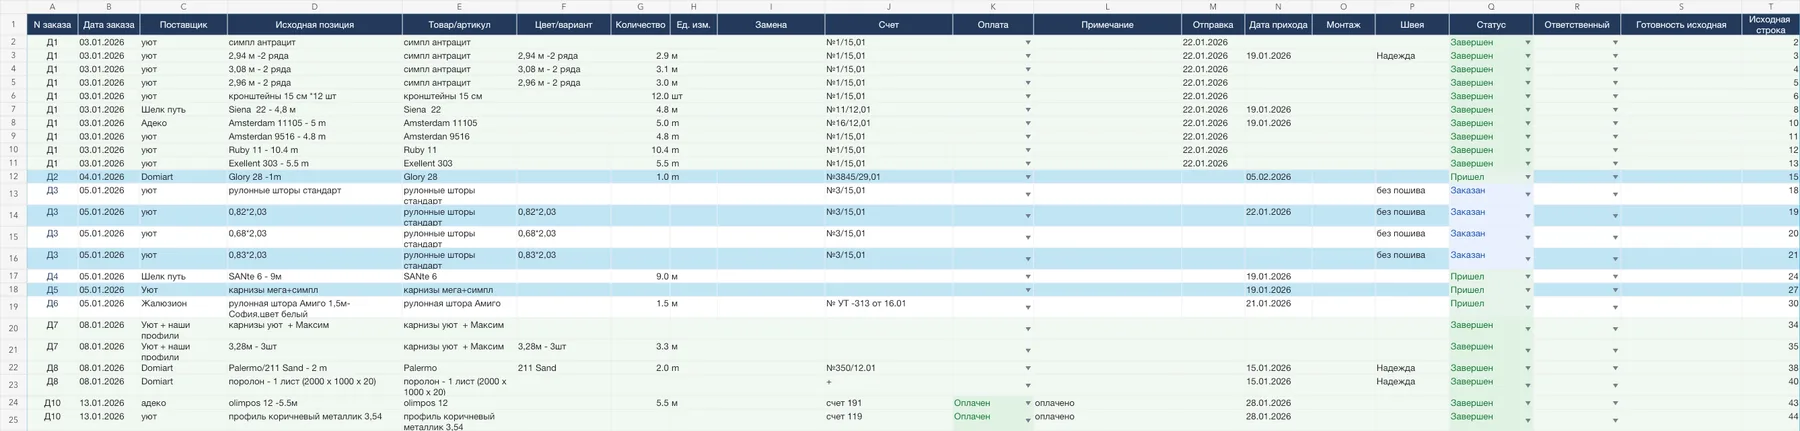
Task: Select the 'Amsterdan 11105 - 5 m' cell
Action: [314, 123]
